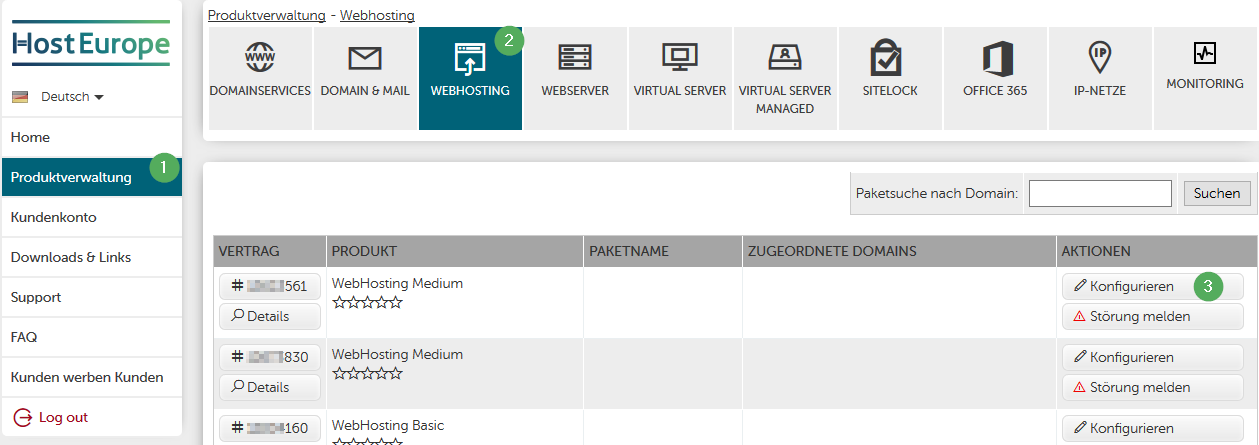Open contract number ending in 830
The height and width of the screenshot is (445, 1259).
pos(270,357)
